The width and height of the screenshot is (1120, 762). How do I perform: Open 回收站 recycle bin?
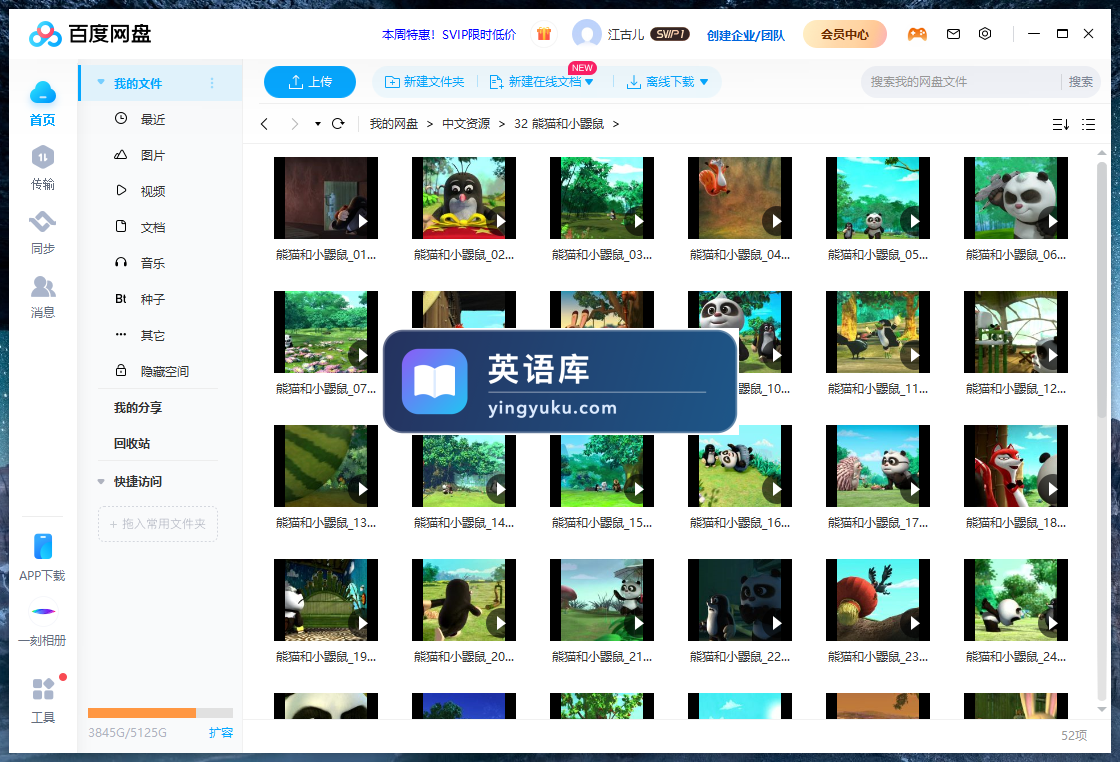(x=132, y=443)
